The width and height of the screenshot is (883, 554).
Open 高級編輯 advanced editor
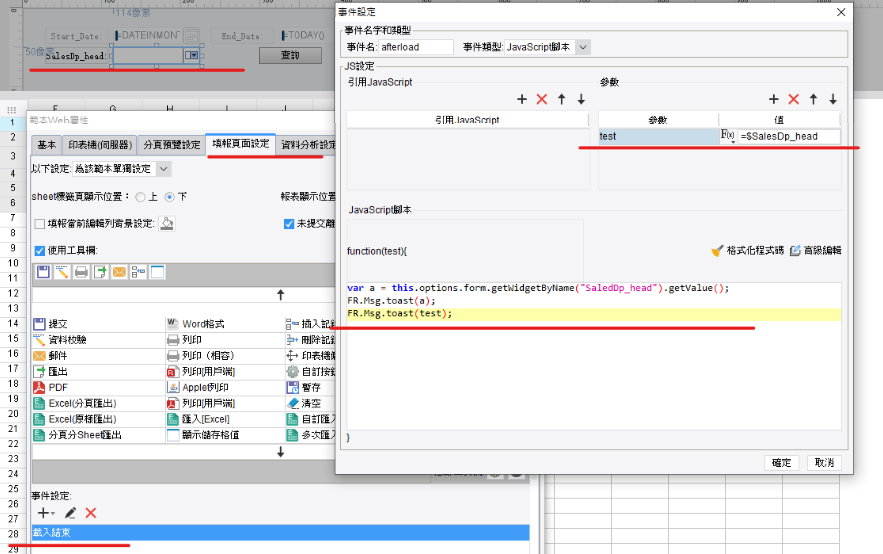(815, 251)
